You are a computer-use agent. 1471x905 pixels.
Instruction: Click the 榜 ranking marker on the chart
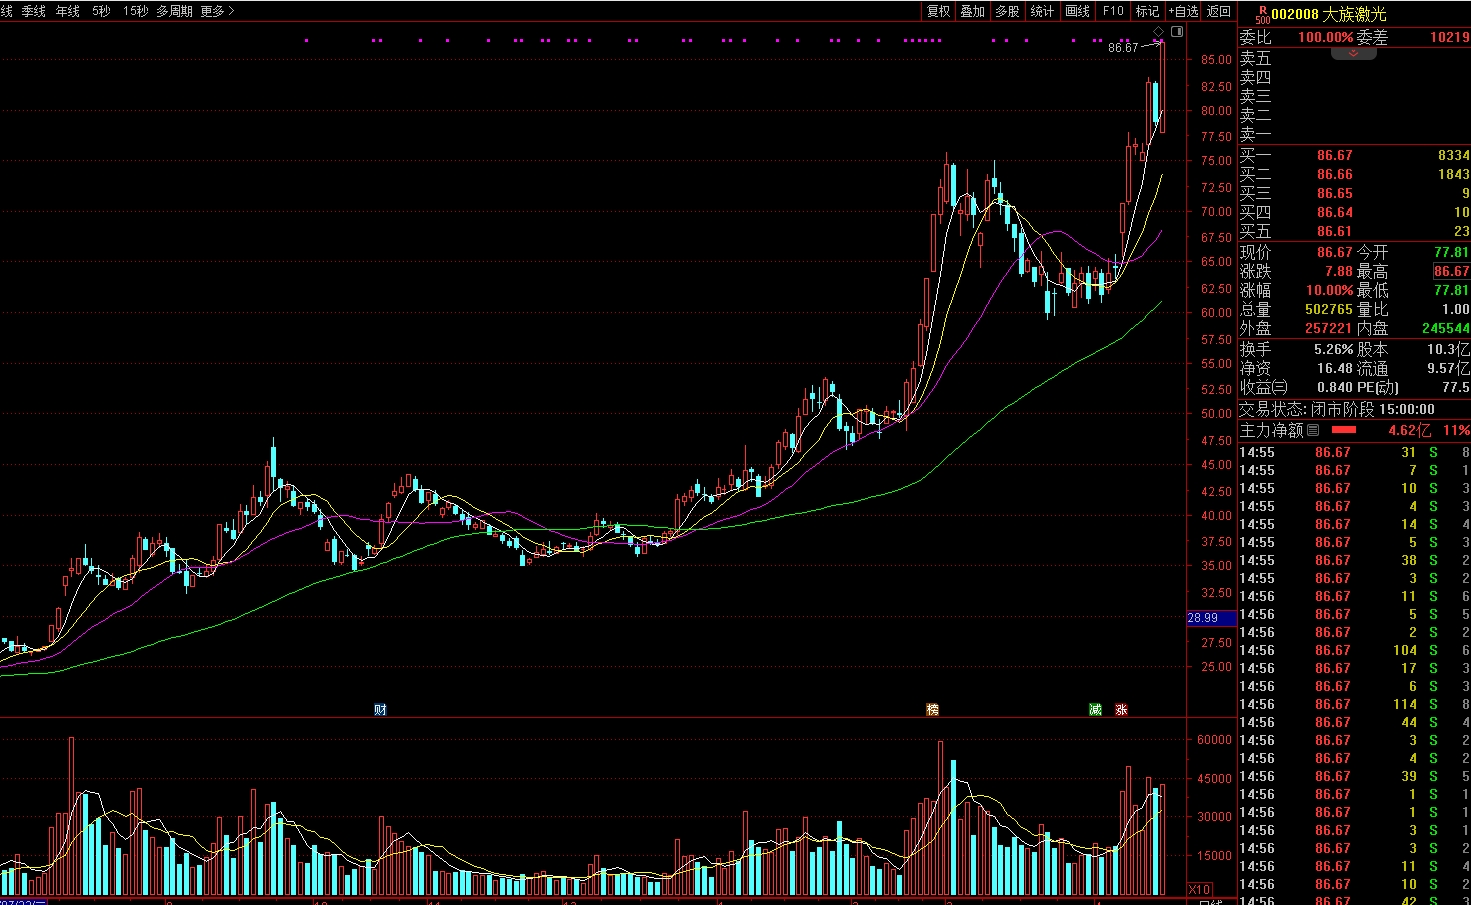[x=932, y=710]
